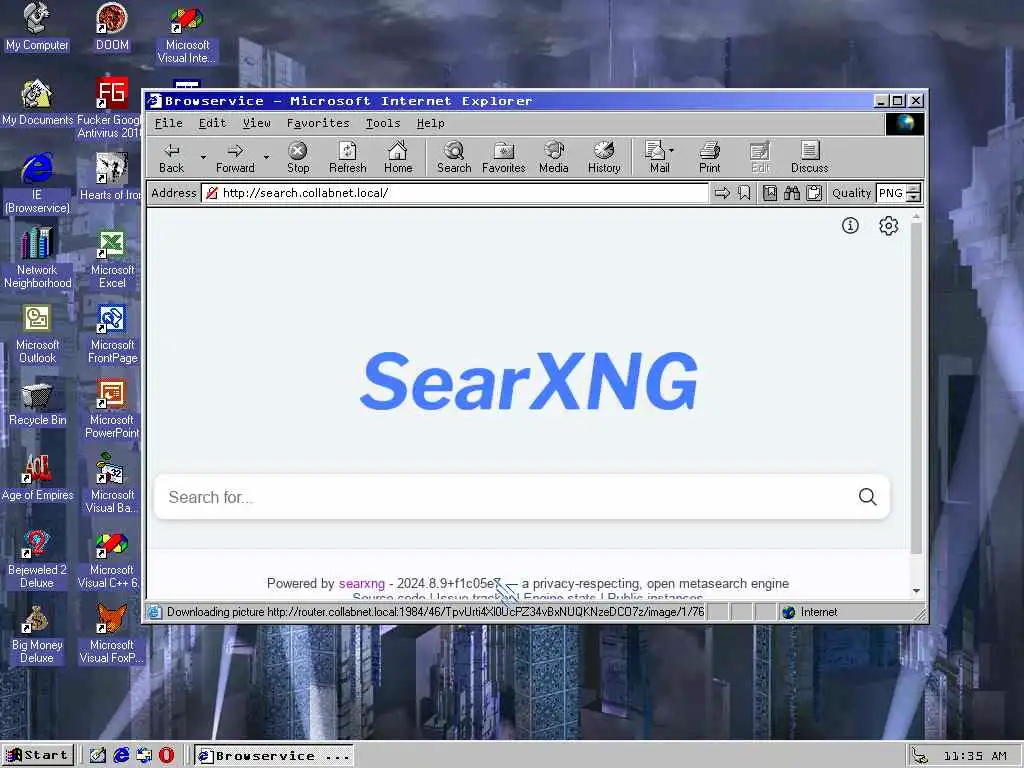Refresh the page using the Refresh icon
The width and height of the screenshot is (1024, 768).
347,158
